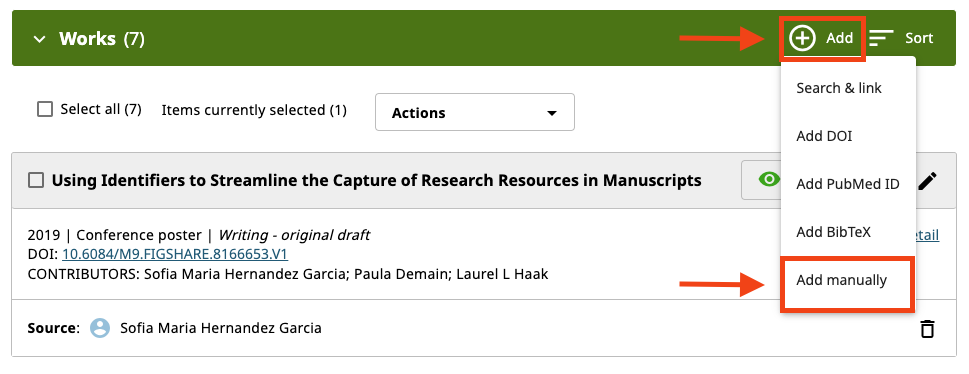This screenshot has height=374, width=969.
Task: Collapse the Works section chevron
Action: tap(40, 39)
